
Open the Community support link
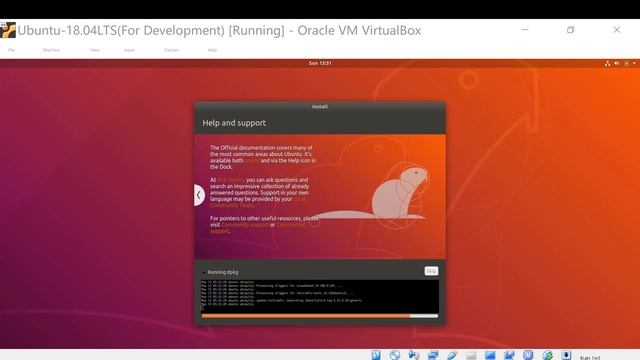click(x=245, y=225)
